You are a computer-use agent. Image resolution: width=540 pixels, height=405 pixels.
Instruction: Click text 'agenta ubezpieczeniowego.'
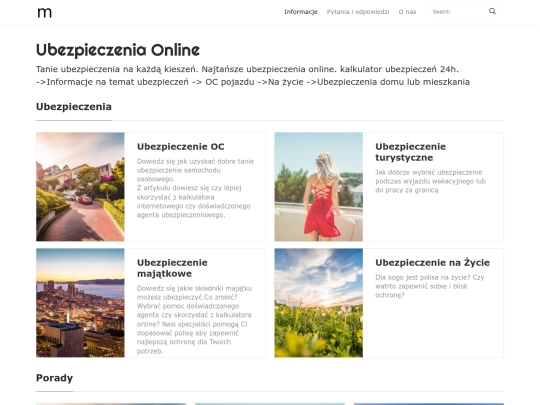[x=181, y=215]
